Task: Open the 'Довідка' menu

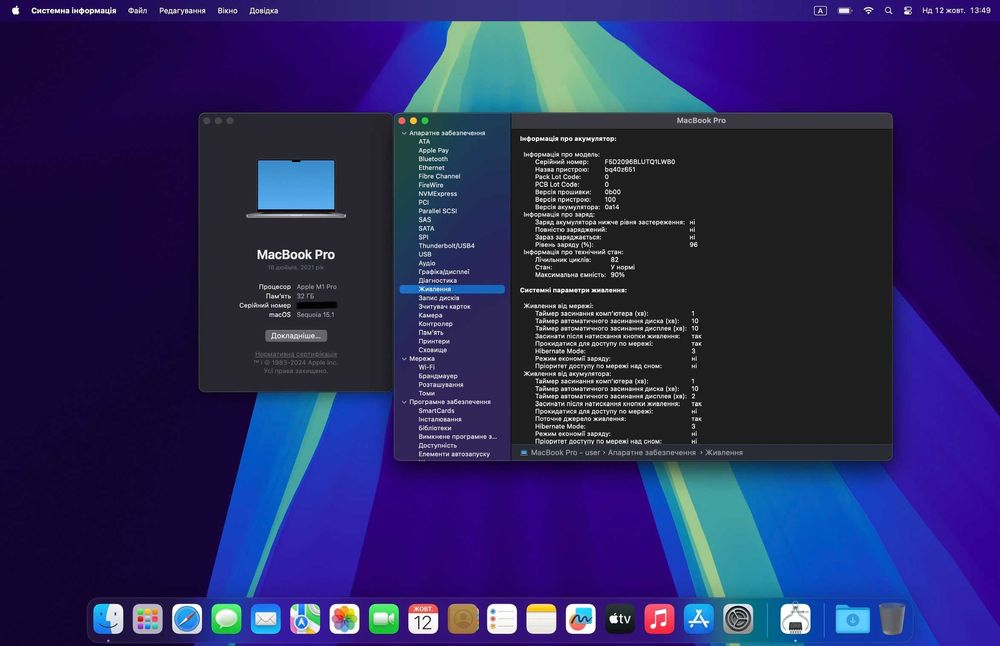Action: coord(264,10)
